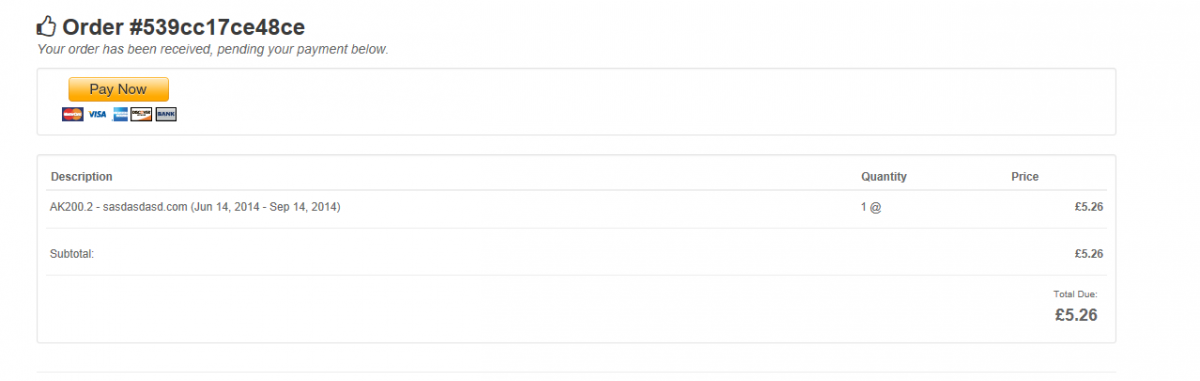The image size is (1200, 381).
Task: Click the subtotal amount £5.26
Action: (x=1089, y=254)
